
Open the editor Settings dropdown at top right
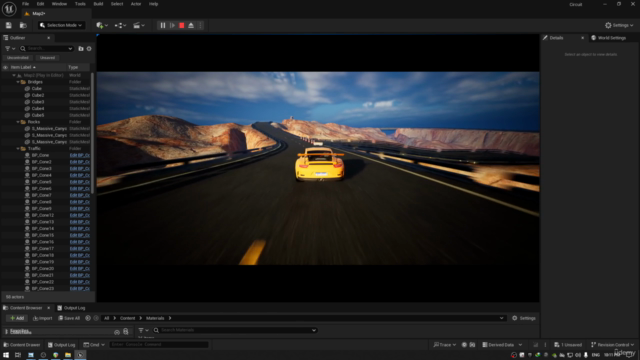tap(619, 25)
